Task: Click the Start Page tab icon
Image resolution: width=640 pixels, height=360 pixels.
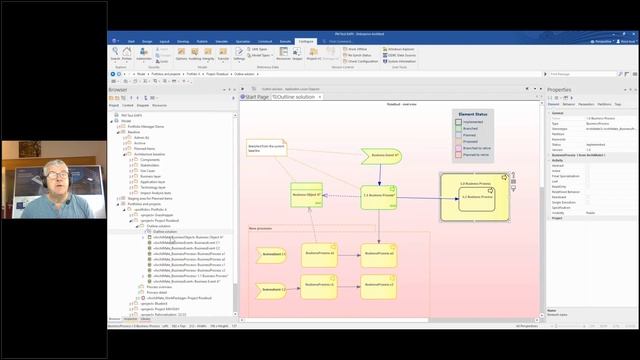Action: [x=242, y=97]
